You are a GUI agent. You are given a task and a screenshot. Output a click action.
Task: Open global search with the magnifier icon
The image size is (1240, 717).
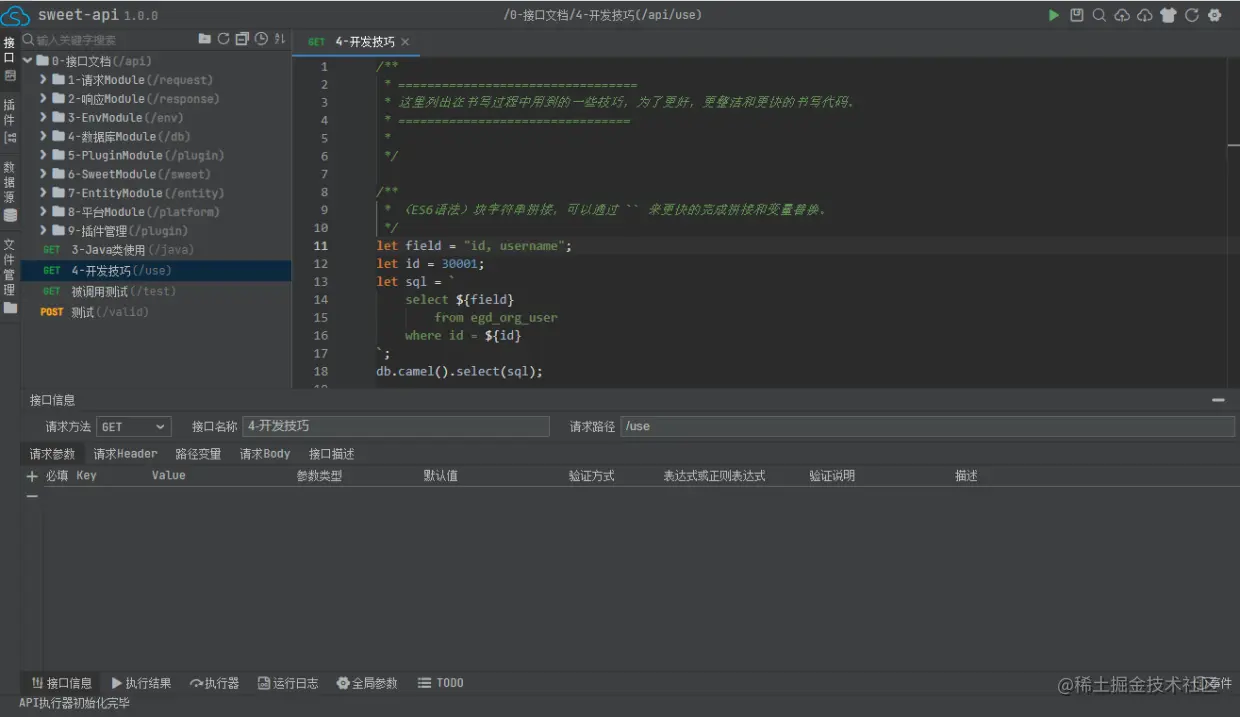tap(1099, 15)
